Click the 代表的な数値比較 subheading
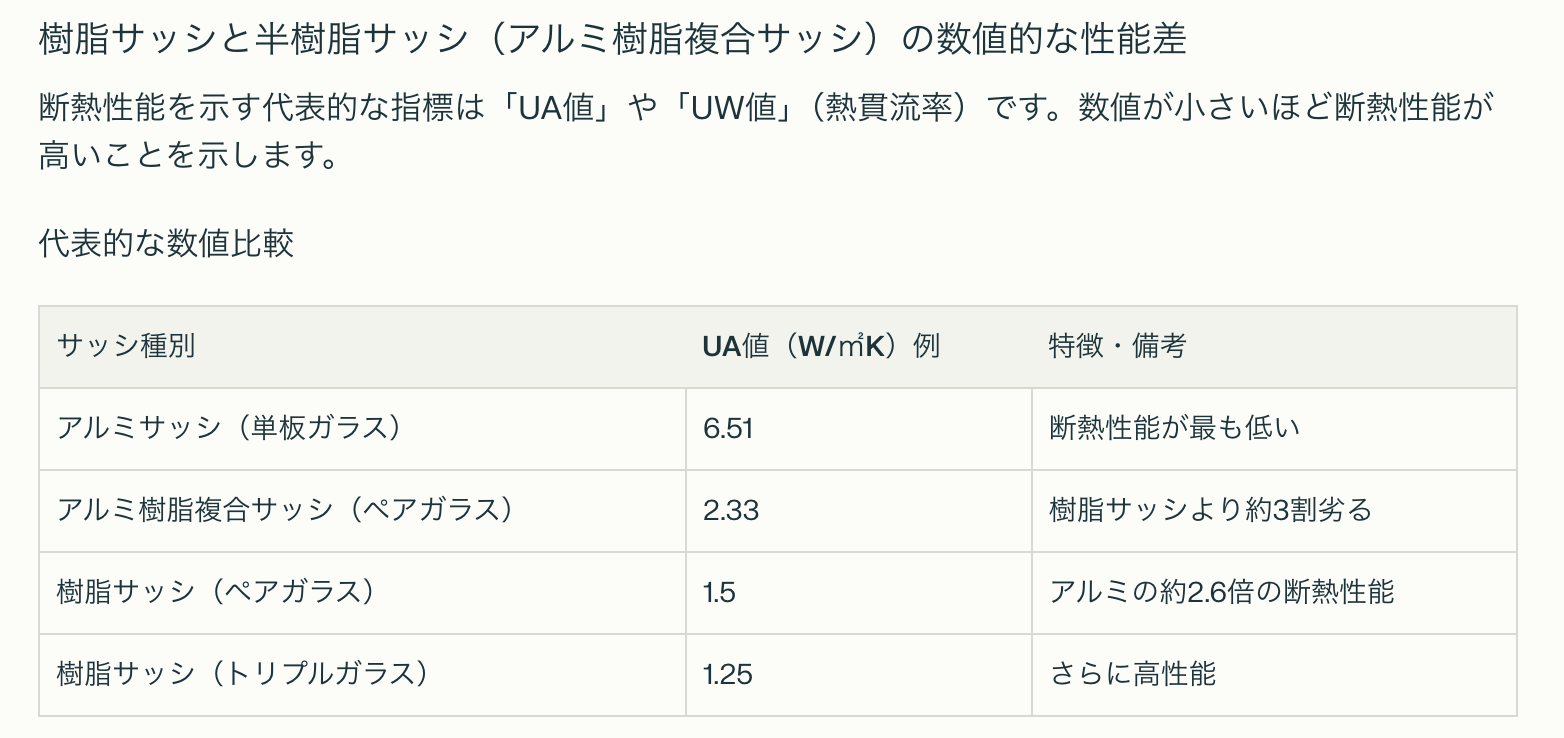Viewport: 1564px width, 738px height. click(x=166, y=243)
